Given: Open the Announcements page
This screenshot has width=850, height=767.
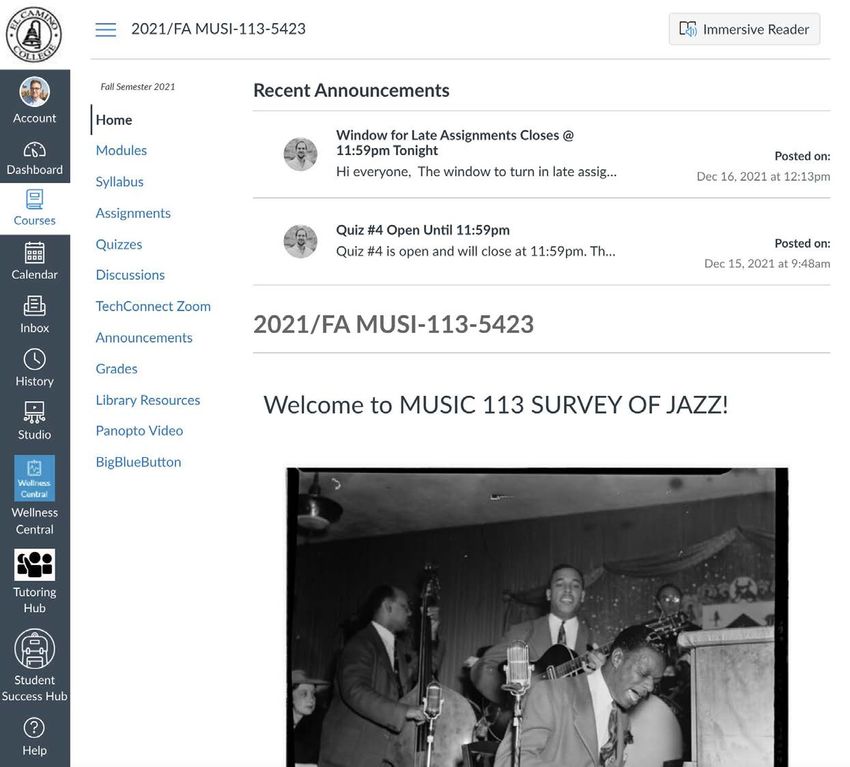Looking at the screenshot, I should click(144, 338).
